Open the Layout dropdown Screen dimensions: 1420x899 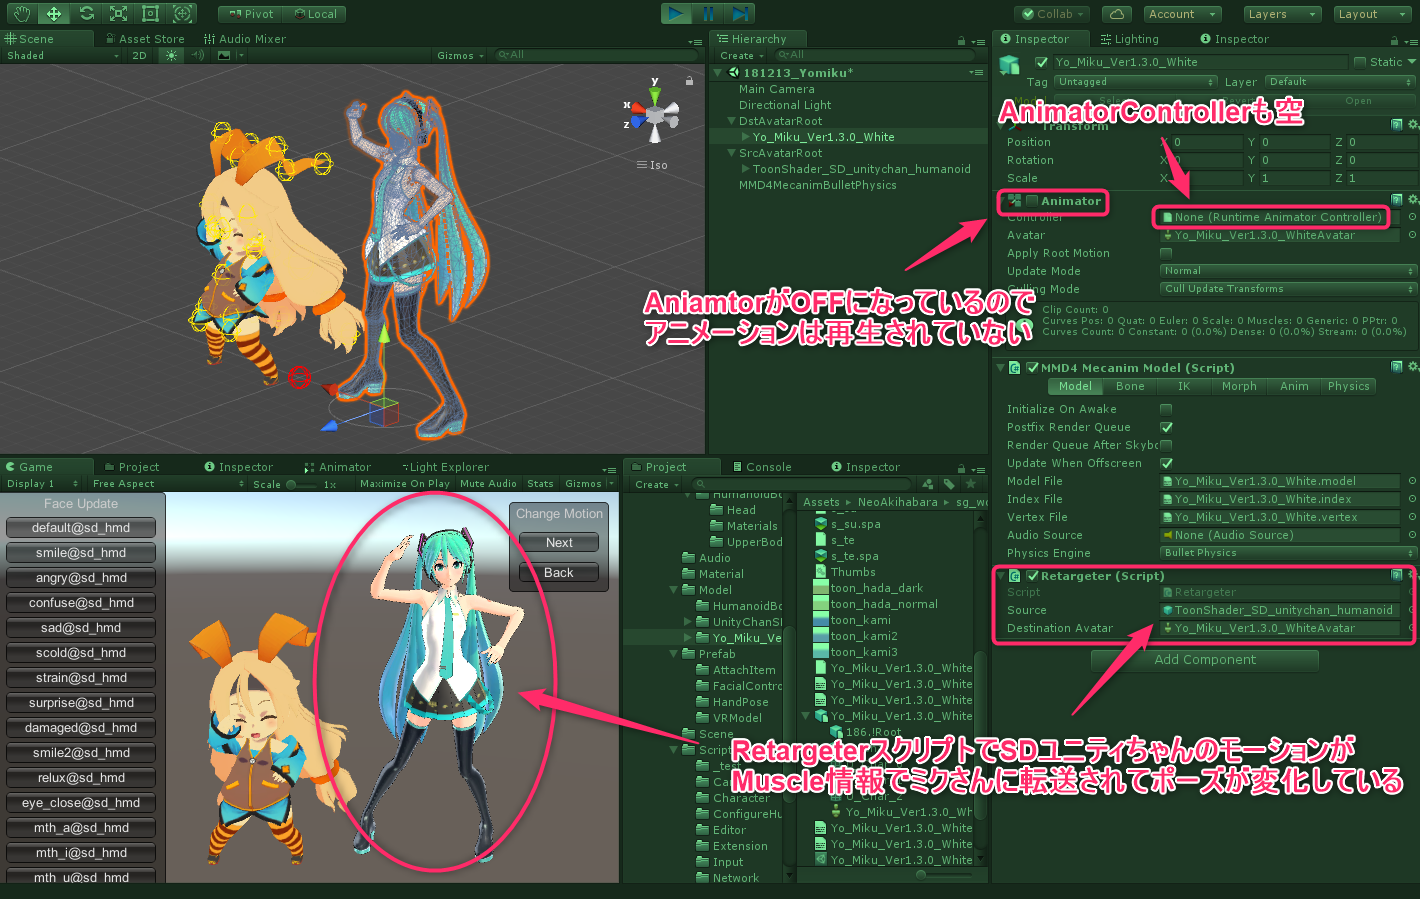coord(1372,13)
